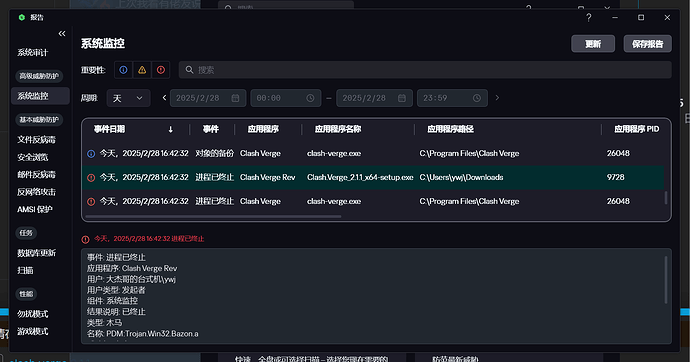Open 数据库更新 task report
This screenshot has height=362, width=690.
pos(36,253)
